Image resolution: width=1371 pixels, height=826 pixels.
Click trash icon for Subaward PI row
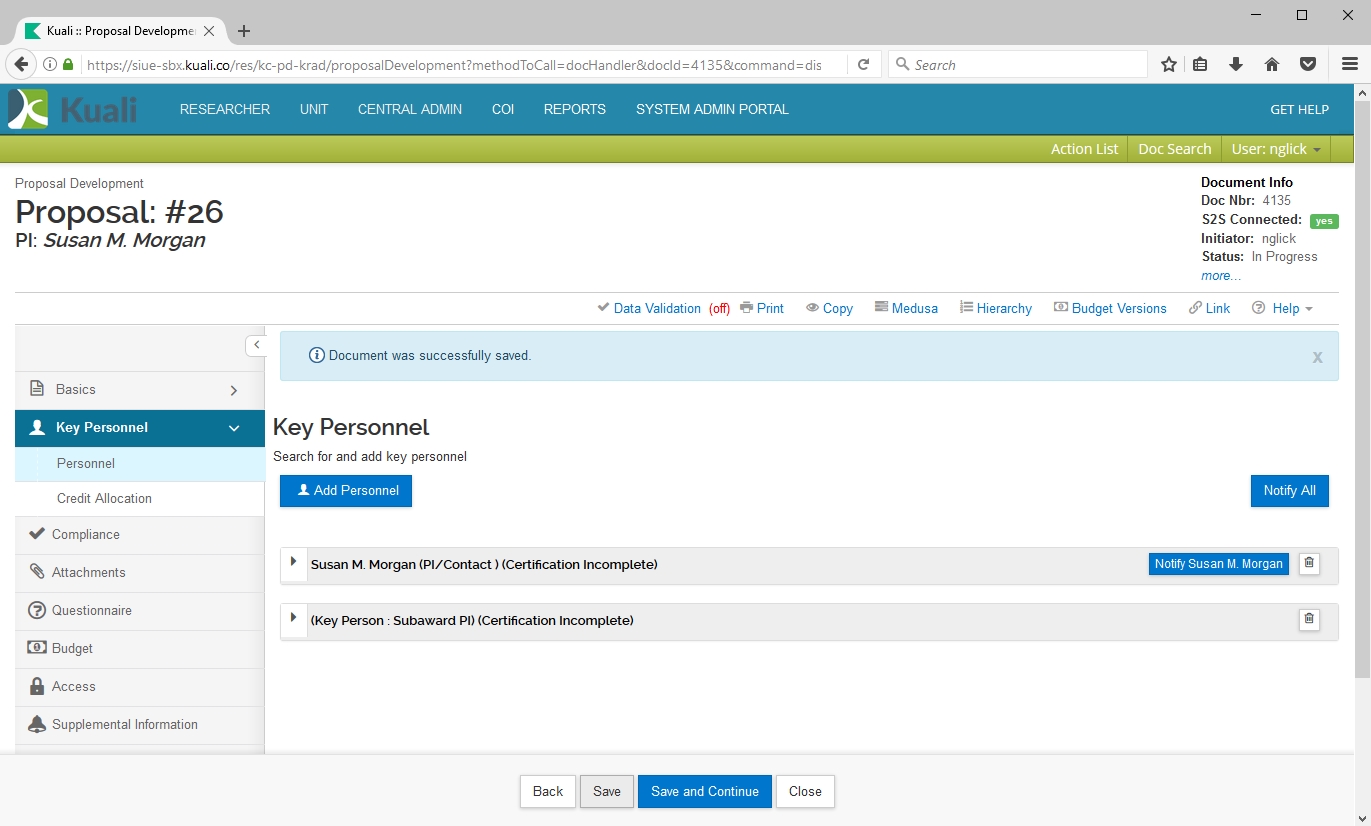pos(1308,620)
